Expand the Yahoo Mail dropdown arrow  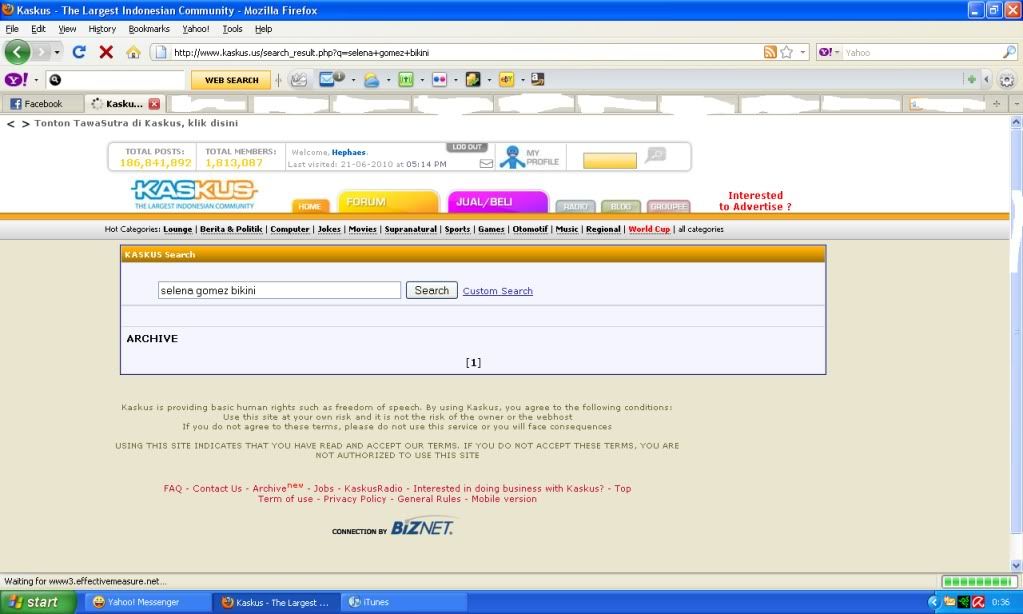[x=354, y=80]
